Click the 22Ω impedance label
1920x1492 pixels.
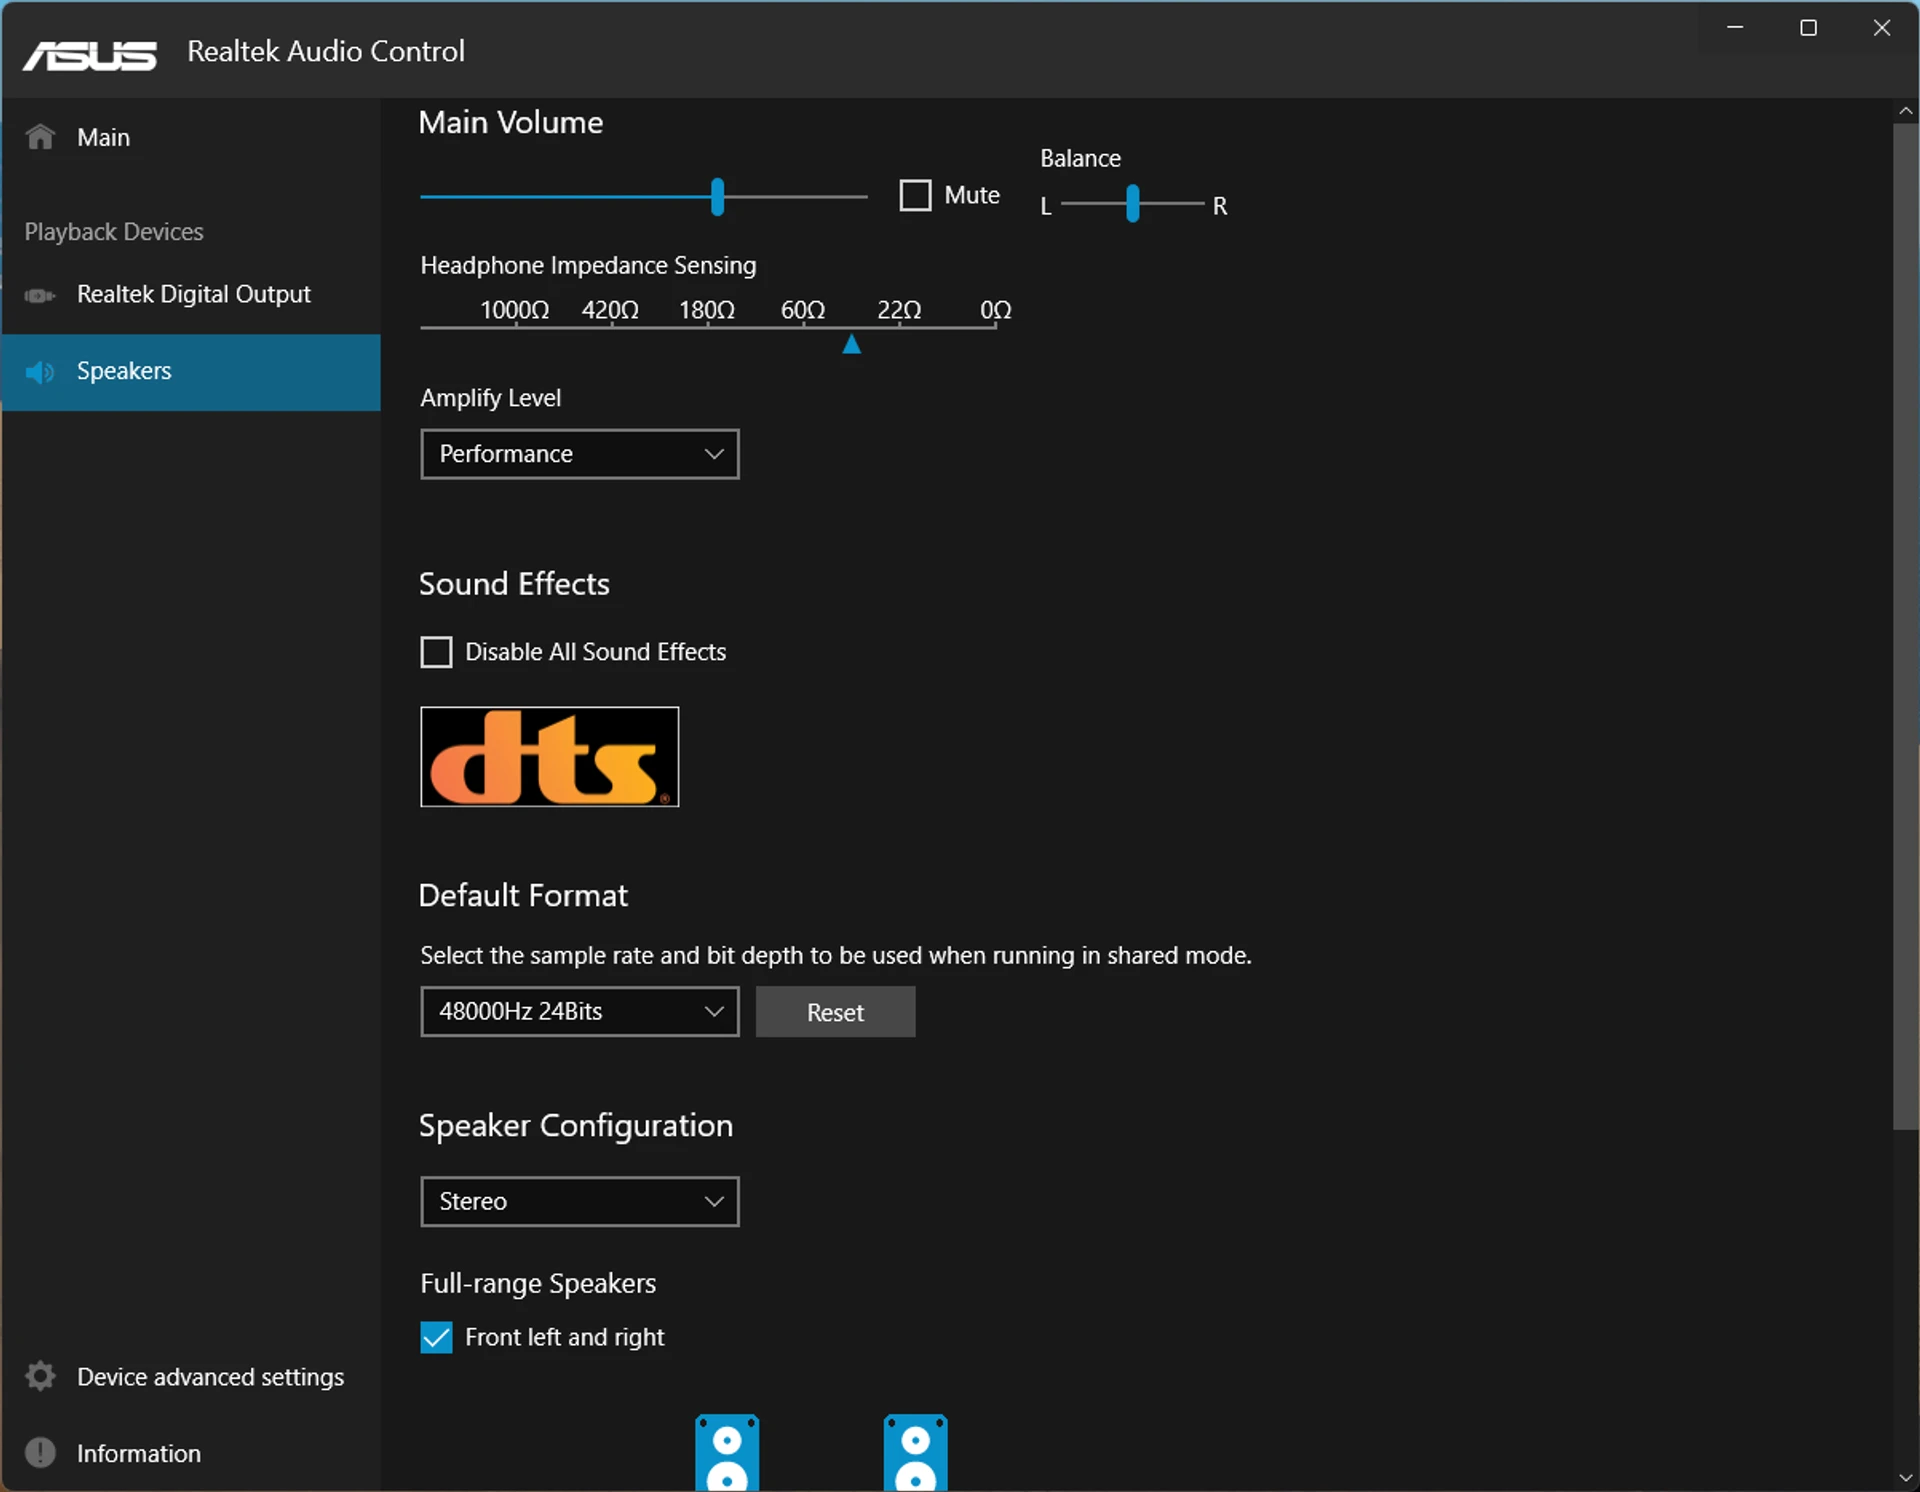[x=899, y=310]
